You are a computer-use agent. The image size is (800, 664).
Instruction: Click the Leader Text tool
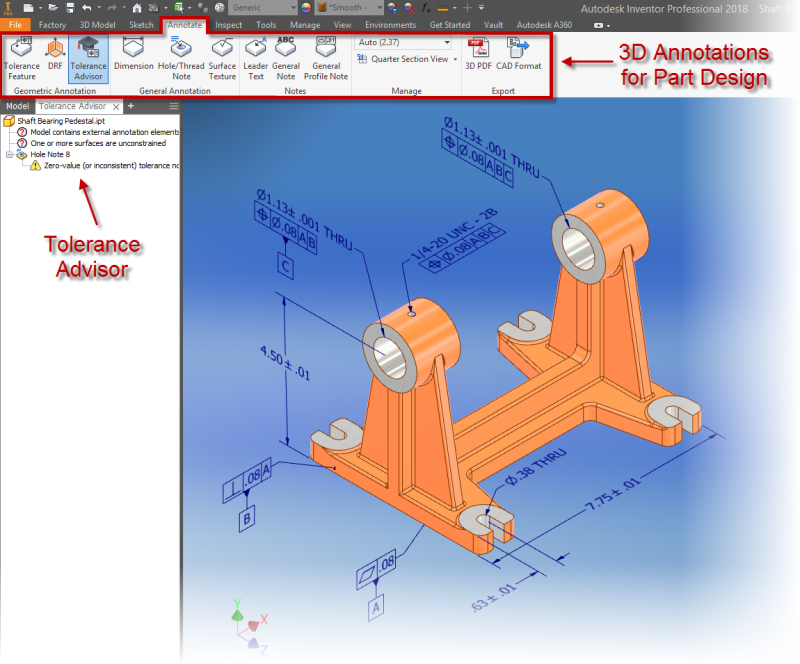255,57
